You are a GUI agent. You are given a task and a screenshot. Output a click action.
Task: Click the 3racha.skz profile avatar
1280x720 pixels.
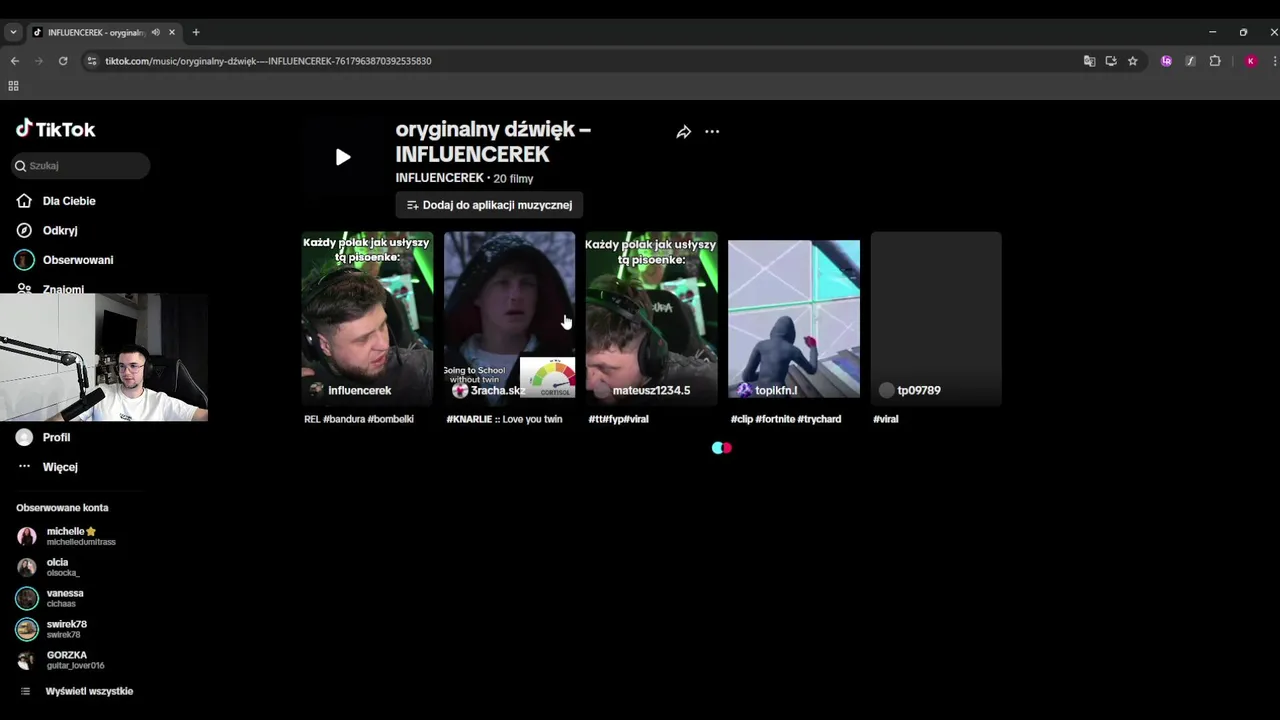point(460,390)
